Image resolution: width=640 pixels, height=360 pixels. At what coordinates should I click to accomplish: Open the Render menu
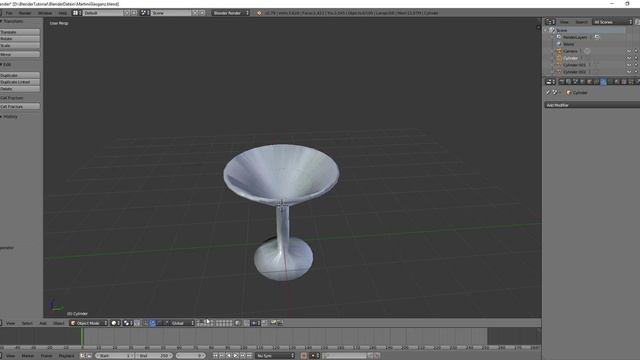(25, 13)
